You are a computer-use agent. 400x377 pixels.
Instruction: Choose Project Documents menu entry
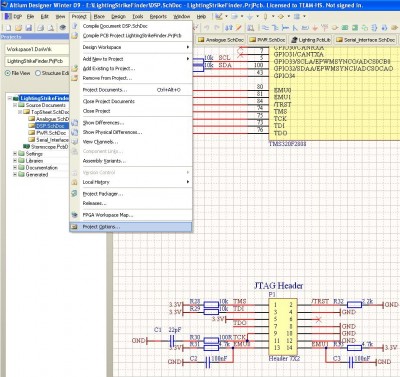131,90
